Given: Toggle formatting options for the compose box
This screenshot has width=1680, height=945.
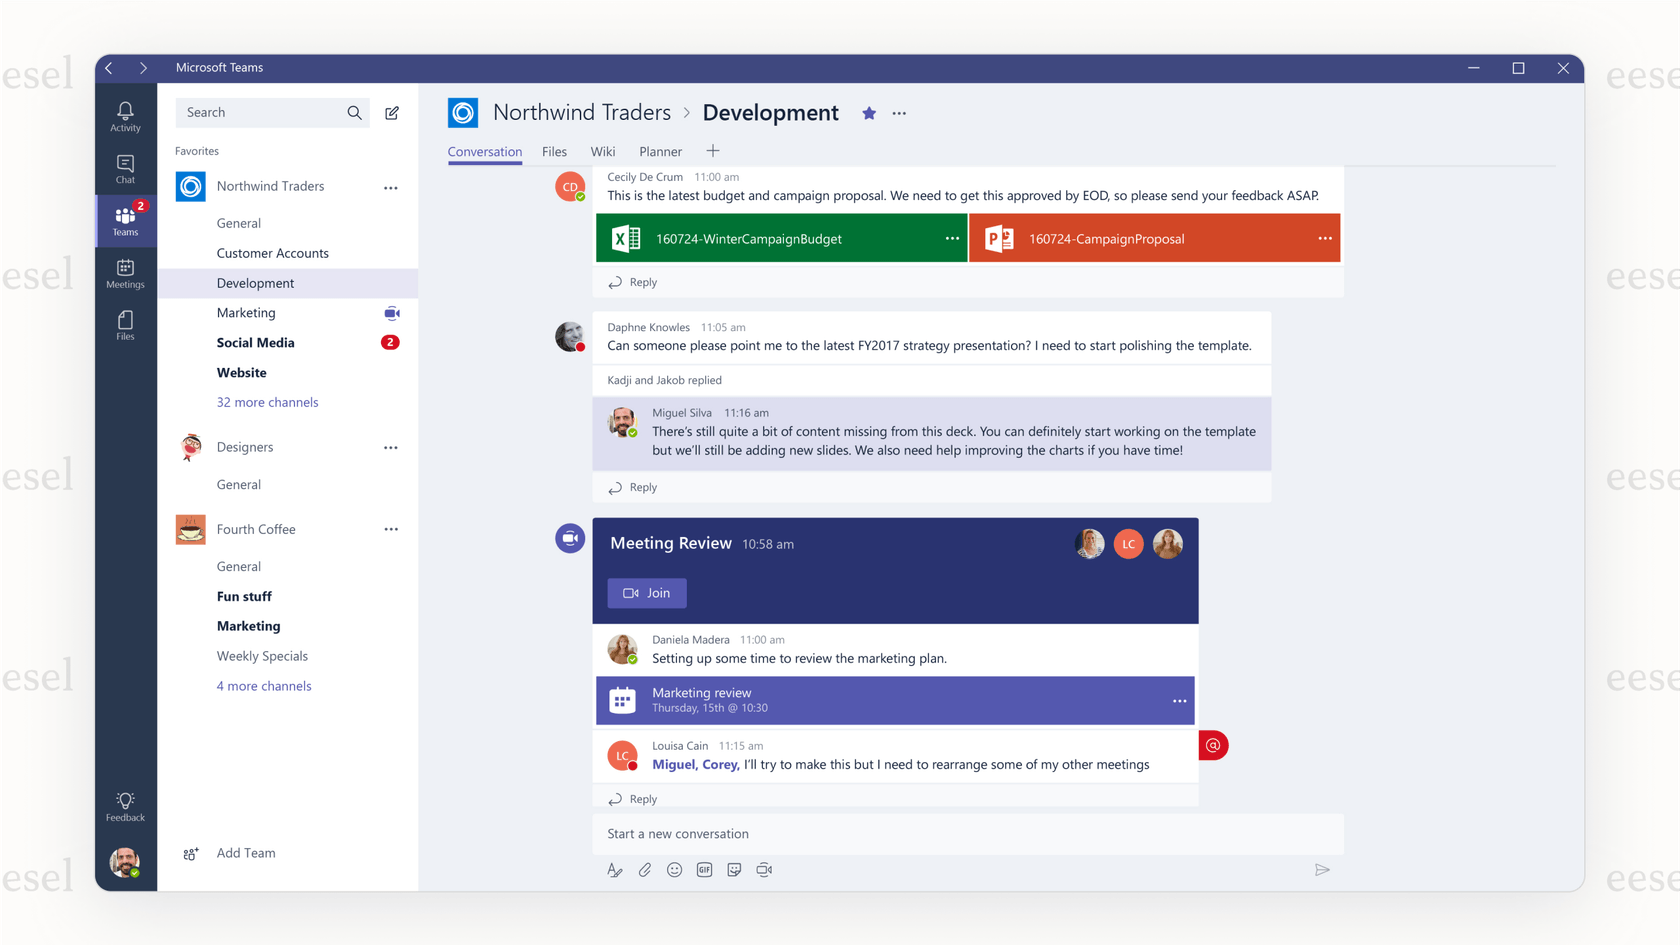Looking at the screenshot, I should tap(614, 870).
